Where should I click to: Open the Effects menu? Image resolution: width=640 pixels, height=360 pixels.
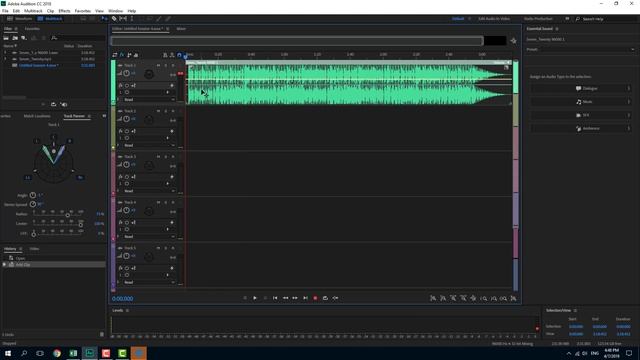64,11
